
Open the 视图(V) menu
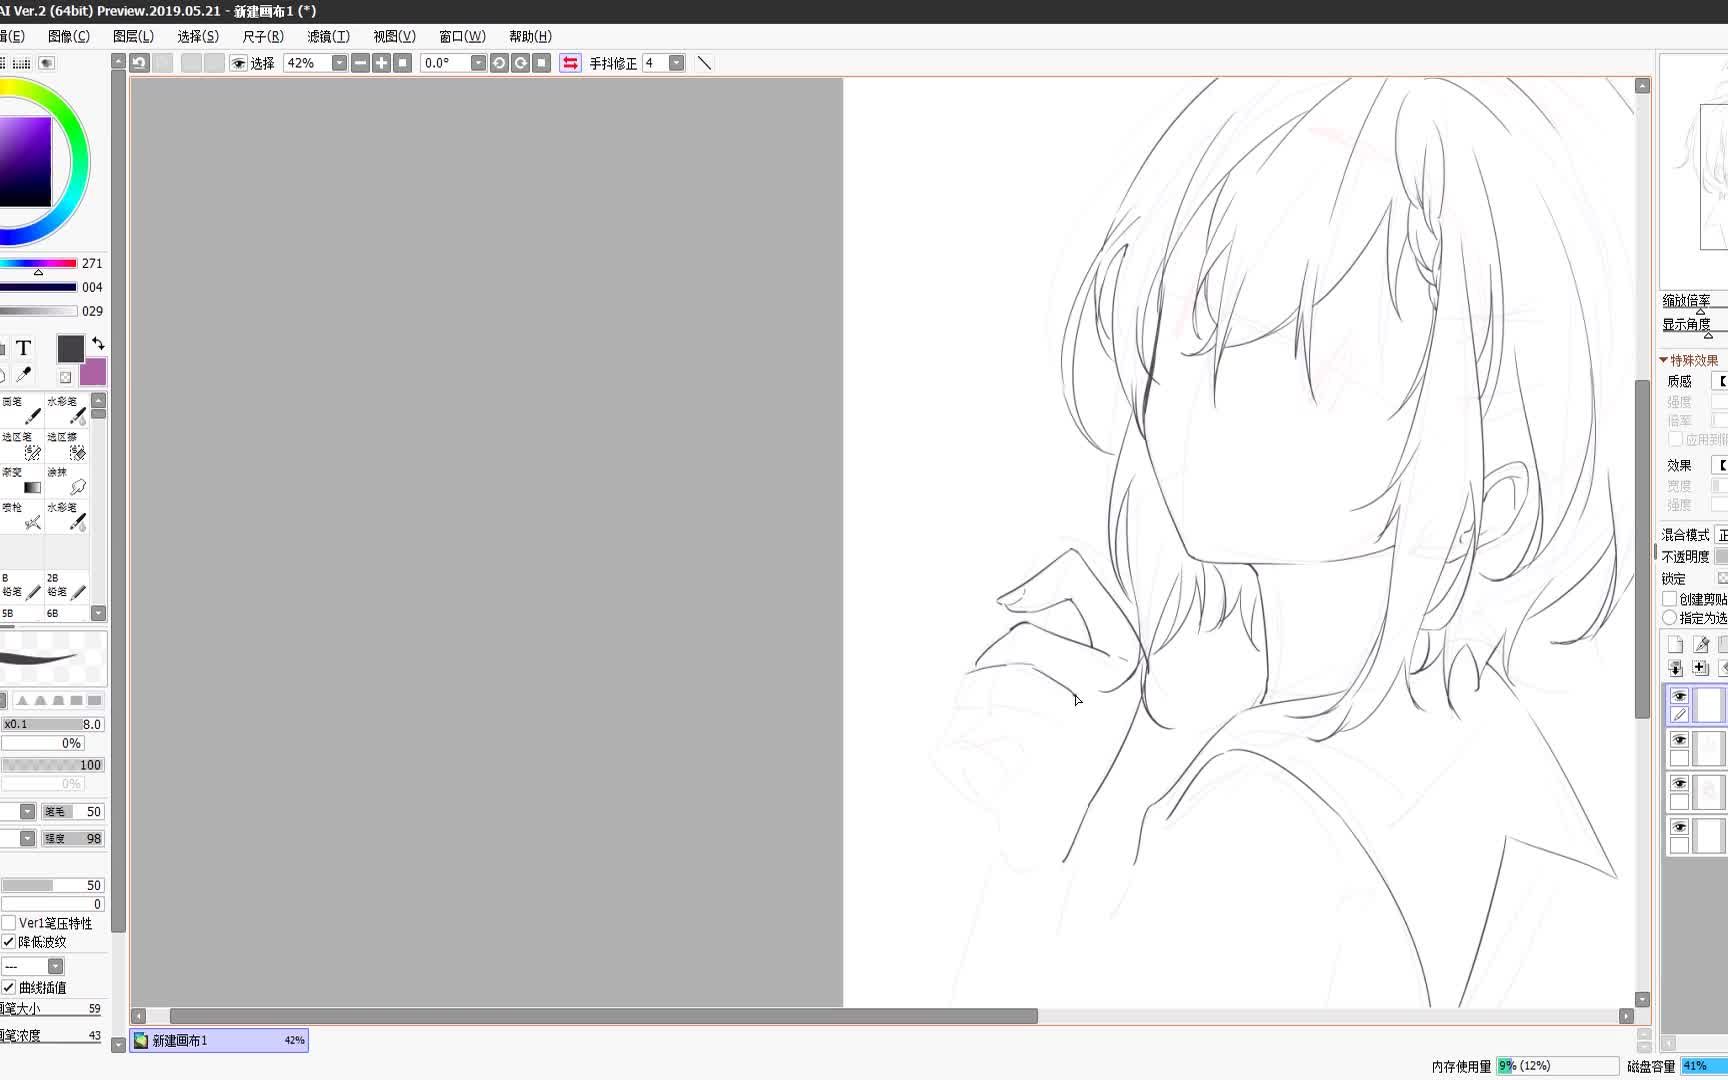pyautogui.click(x=394, y=36)
